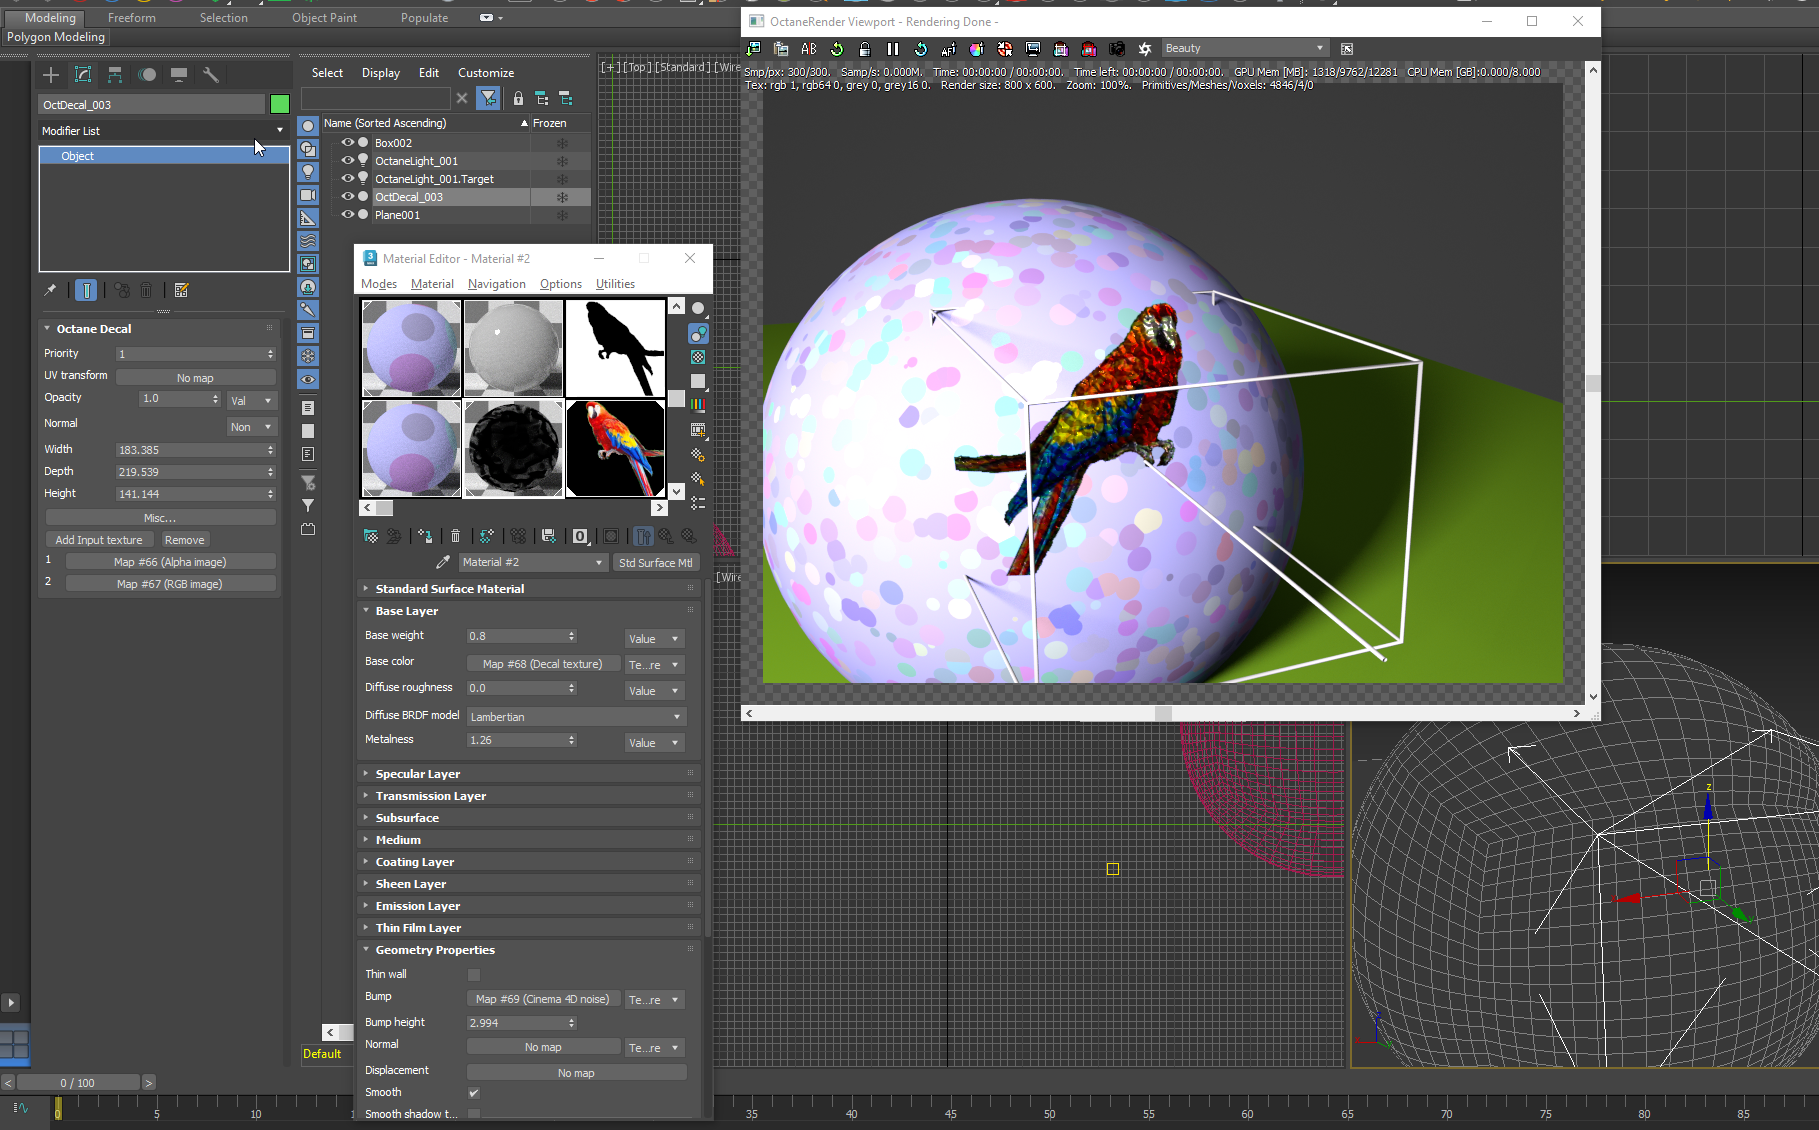Click the eyedropper pick-material icon in Material Editor
This screenshot has height=1130, width=1819.
(443, 562)
